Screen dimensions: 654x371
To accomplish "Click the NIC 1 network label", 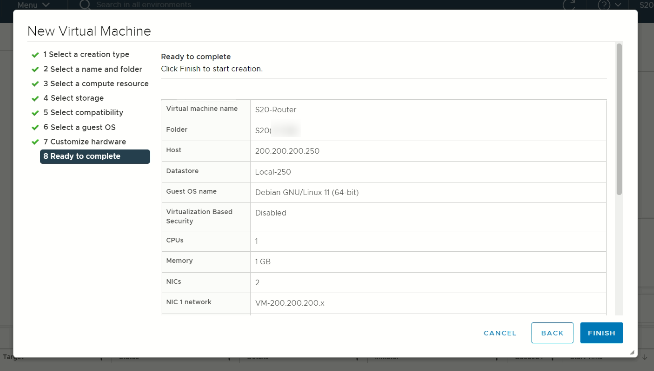I will click(189, 302).
